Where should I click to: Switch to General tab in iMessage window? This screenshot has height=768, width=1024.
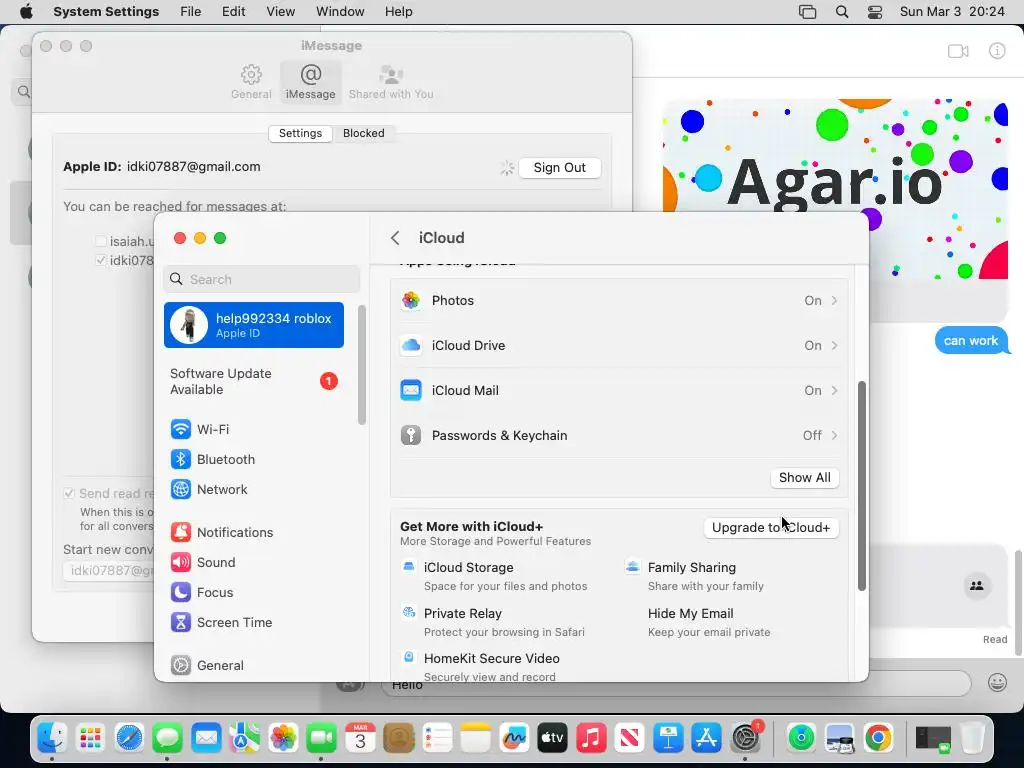click(x=251, y=82)
